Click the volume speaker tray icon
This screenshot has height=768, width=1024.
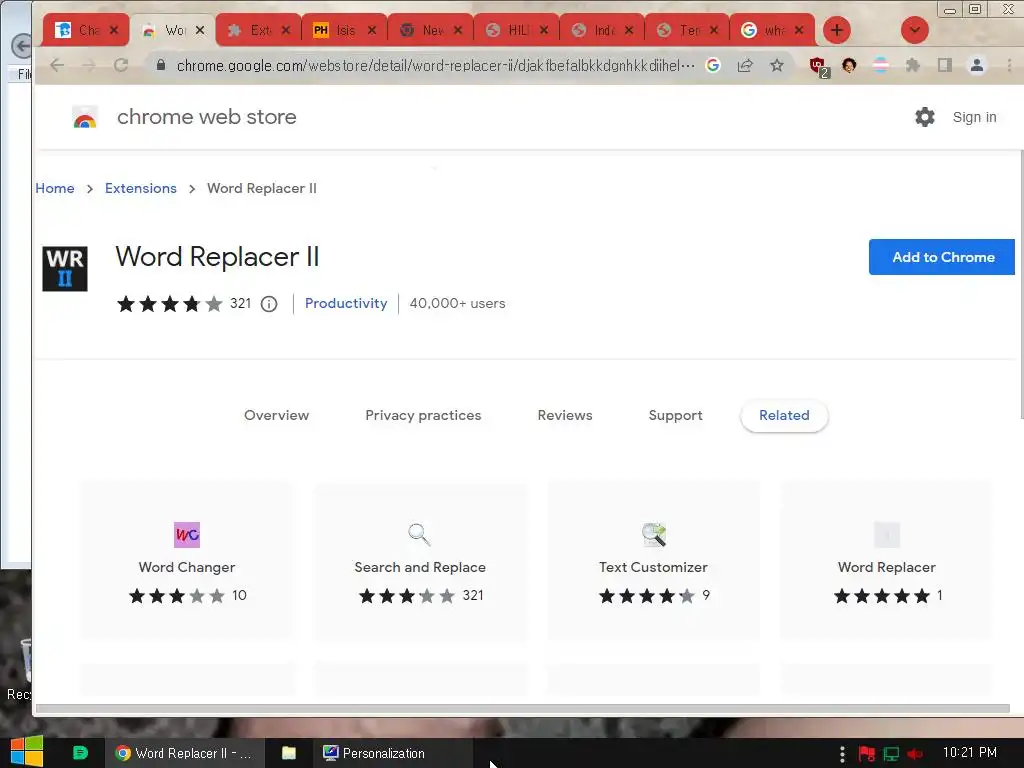point(914,754)
